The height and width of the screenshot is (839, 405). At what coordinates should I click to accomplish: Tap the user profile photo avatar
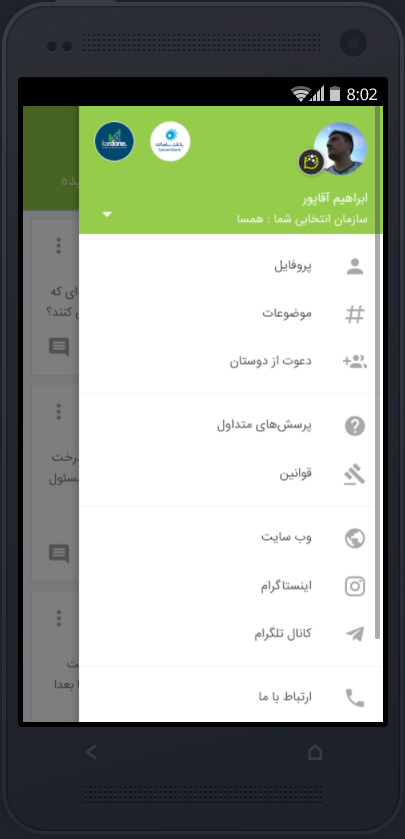tap(340, 149)
